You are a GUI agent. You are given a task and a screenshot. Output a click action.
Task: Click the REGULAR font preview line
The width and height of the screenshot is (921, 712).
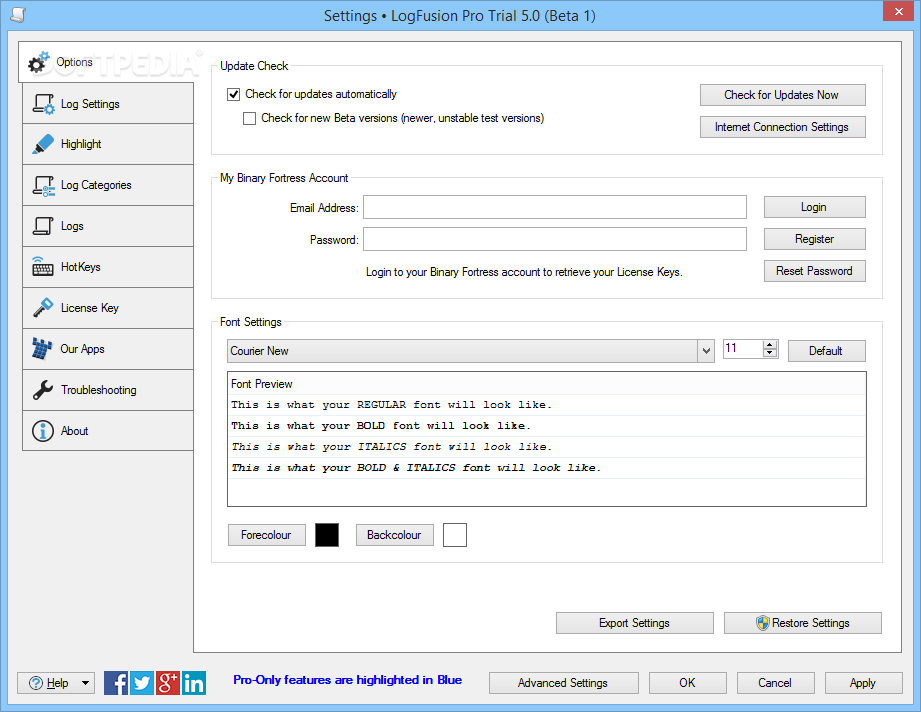point(546,405)
